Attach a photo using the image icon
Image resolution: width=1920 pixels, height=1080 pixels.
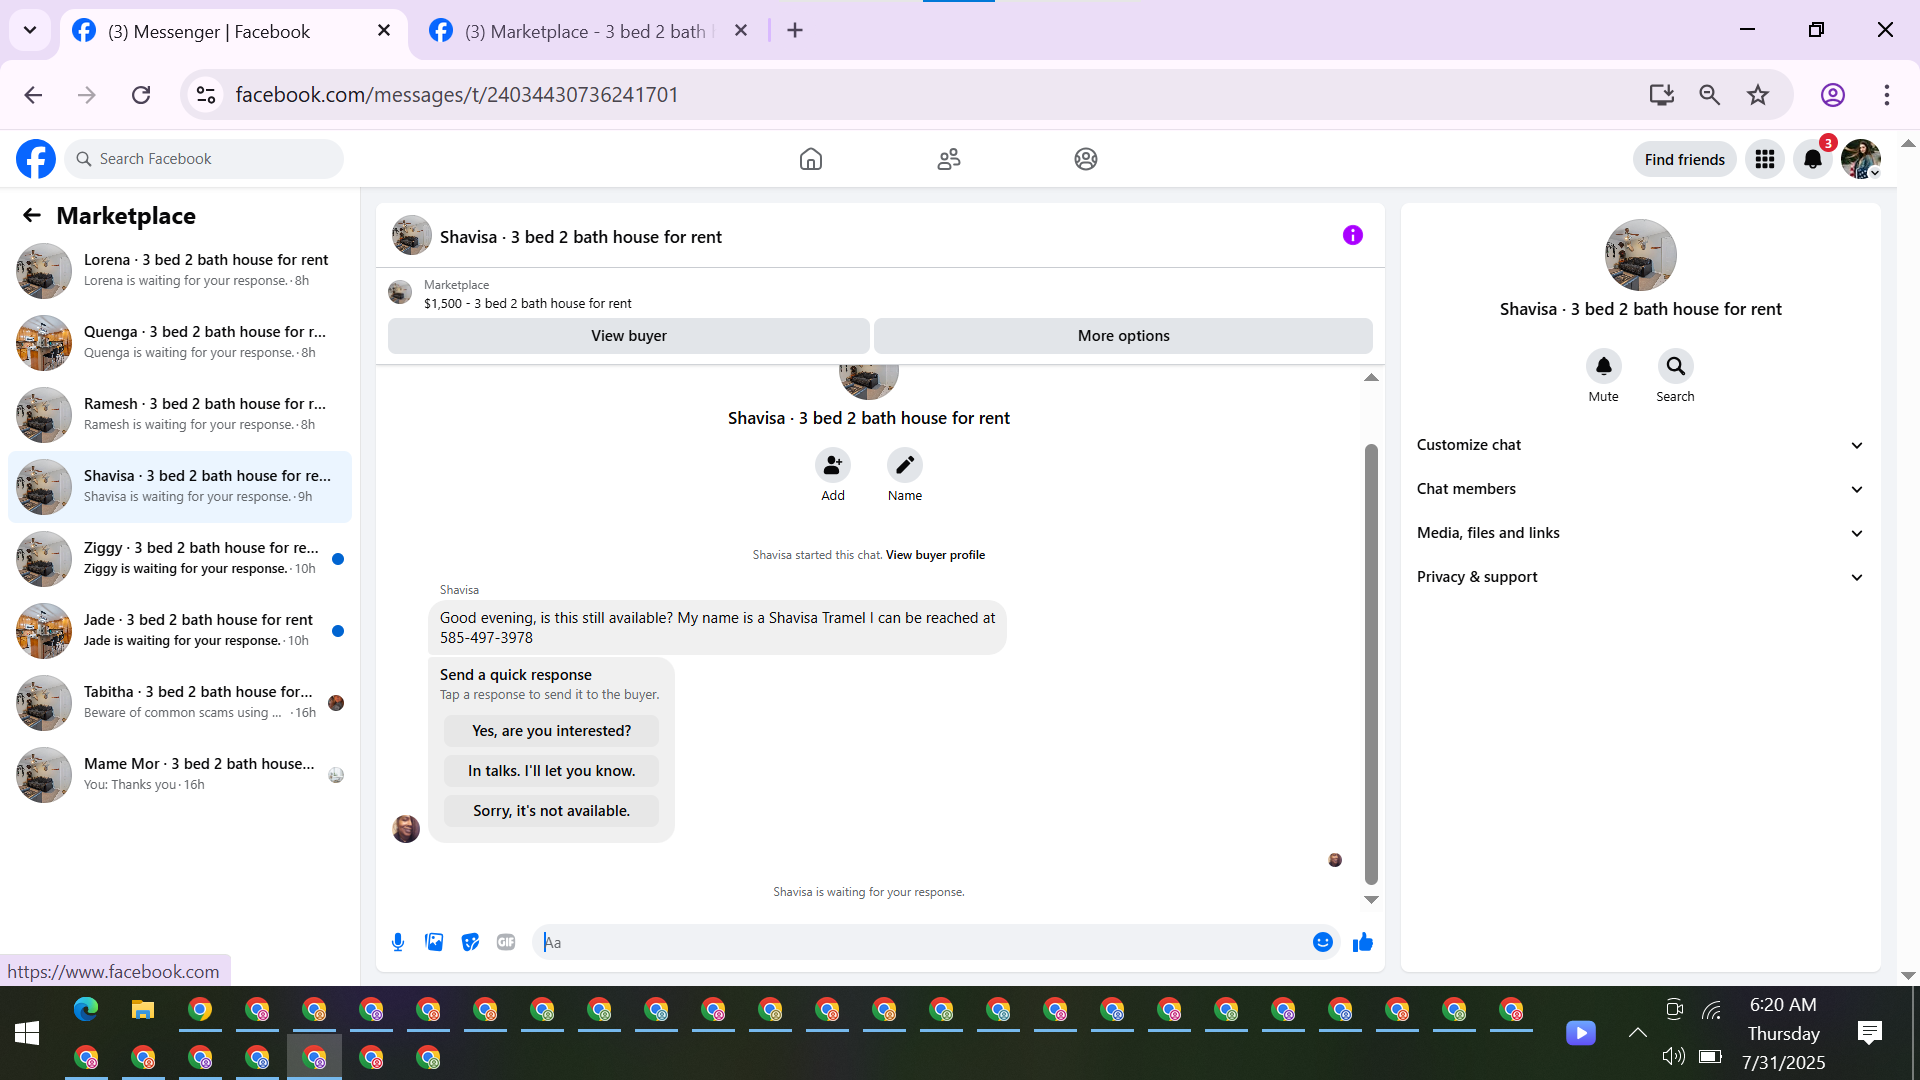[434, 942]
